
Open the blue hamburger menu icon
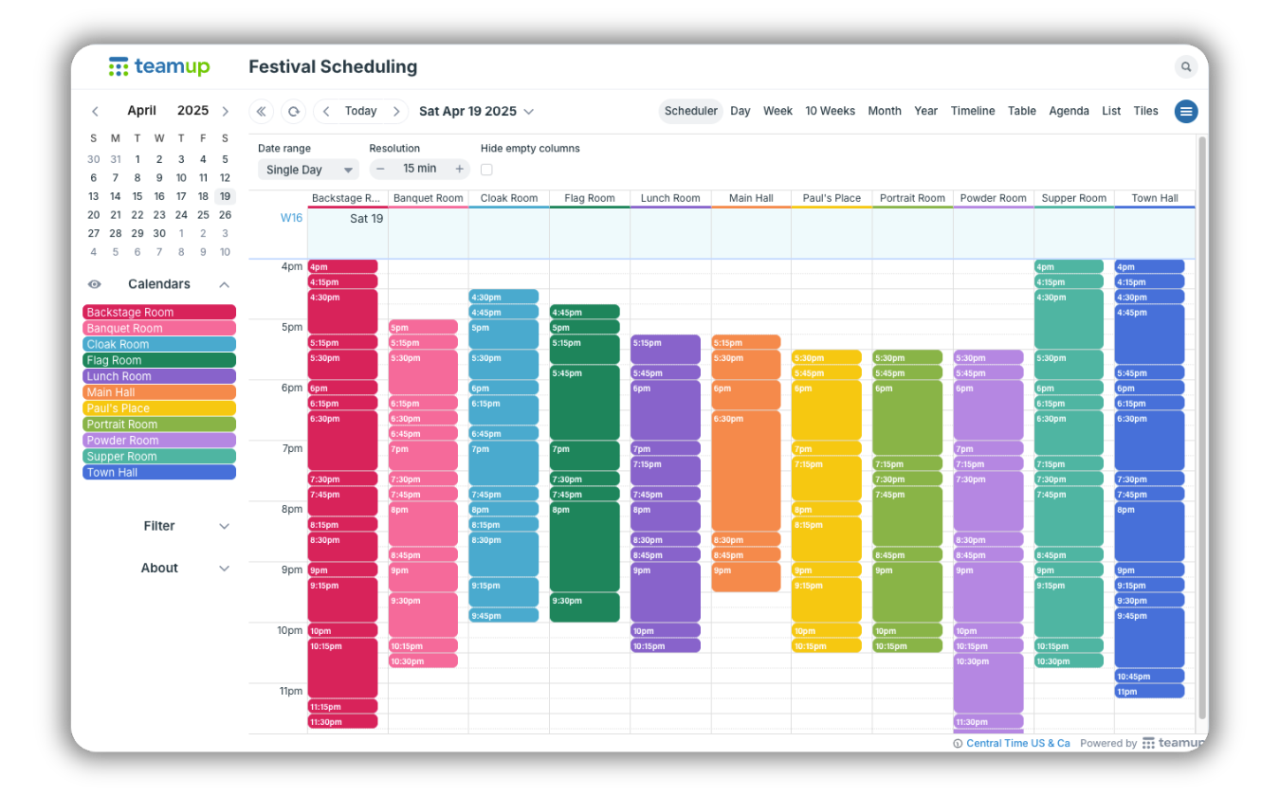1186,111
